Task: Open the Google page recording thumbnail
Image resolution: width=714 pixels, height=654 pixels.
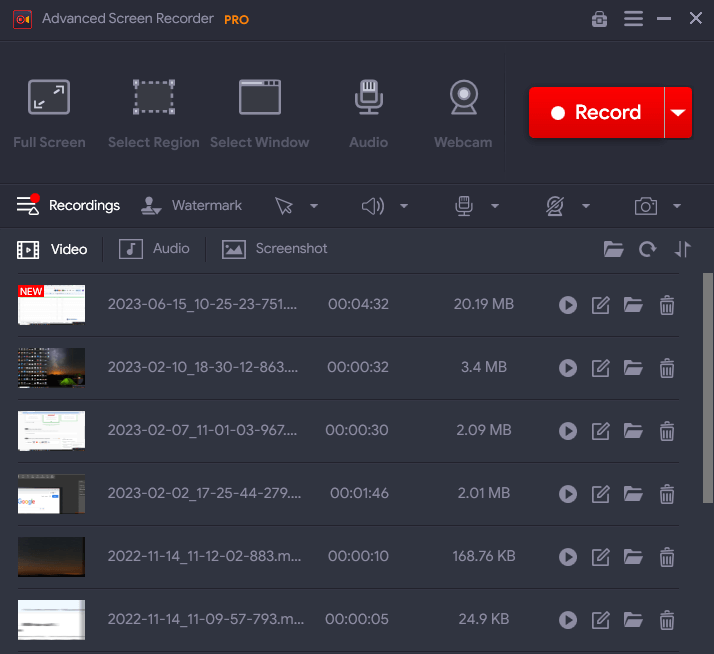Action: 51,494
